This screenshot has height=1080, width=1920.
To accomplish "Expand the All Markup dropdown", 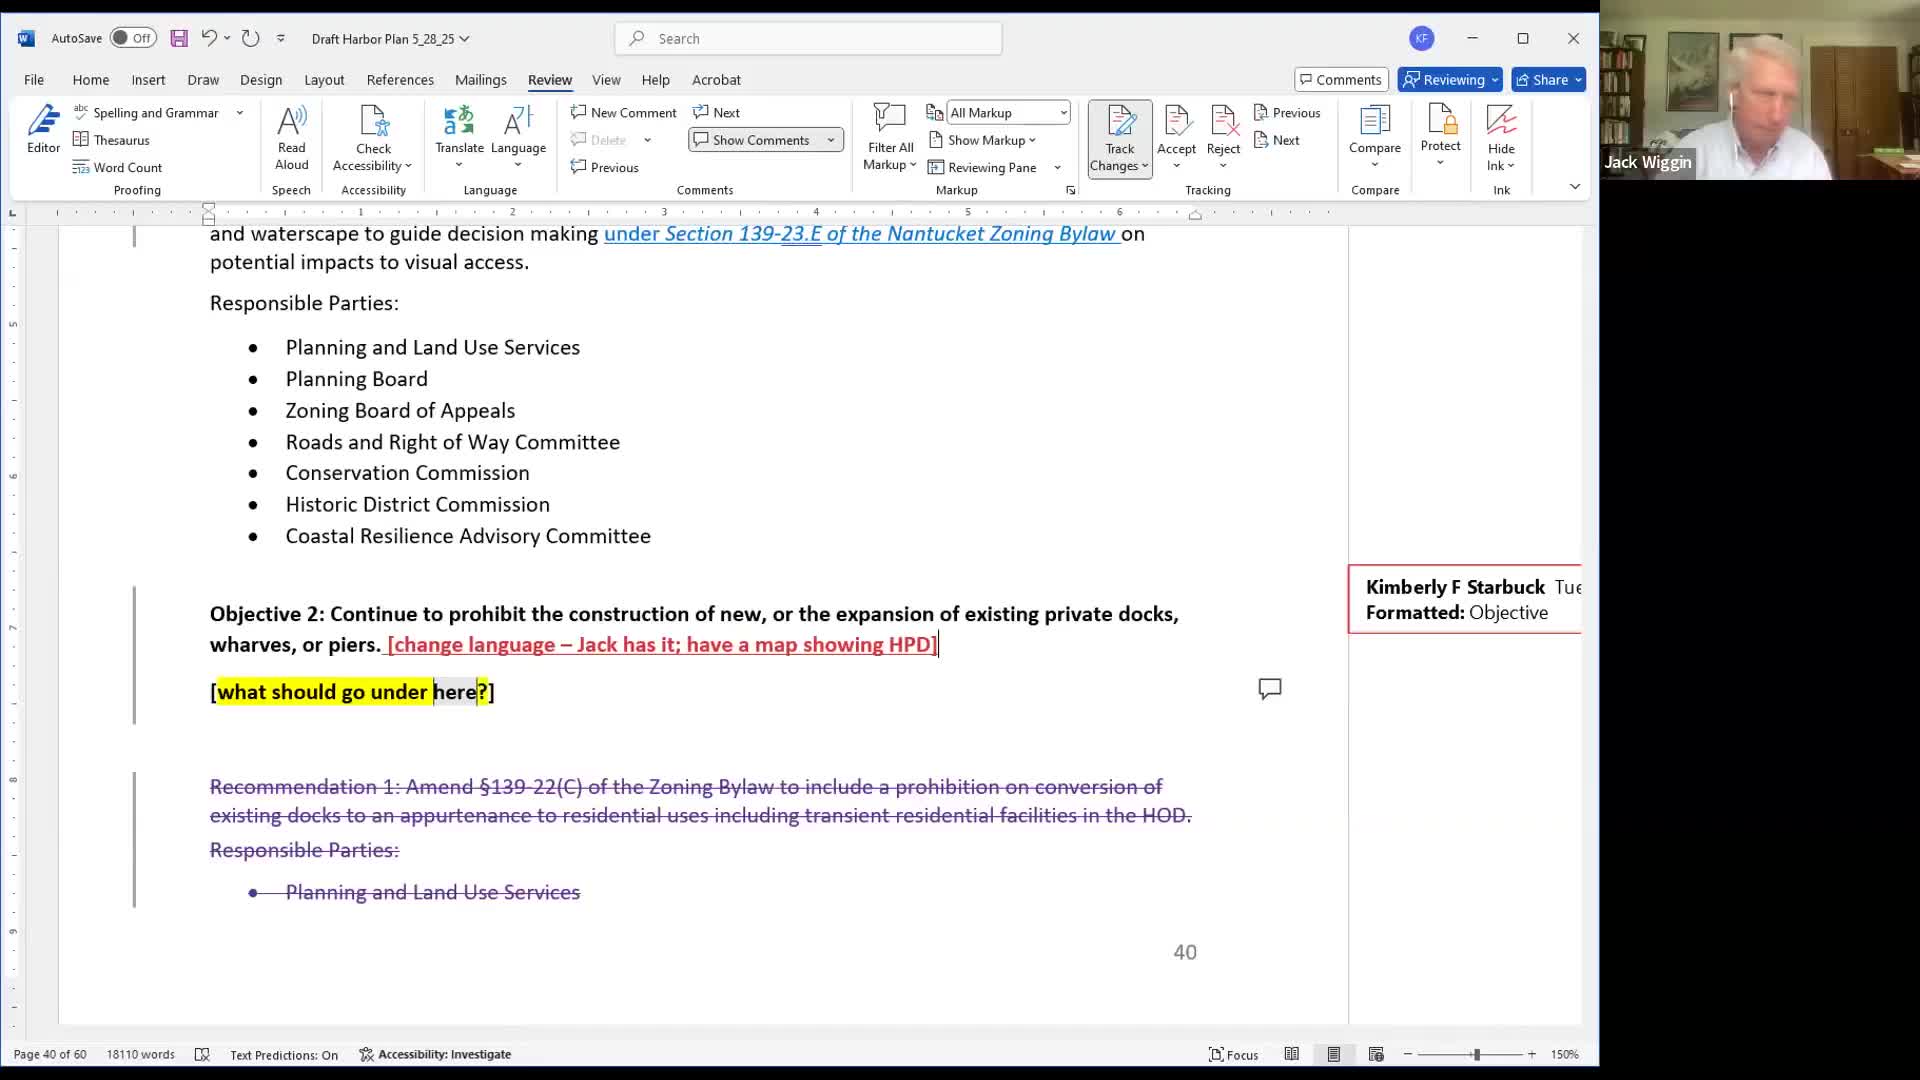I will pyautogui.click(x=1062, y=113).
